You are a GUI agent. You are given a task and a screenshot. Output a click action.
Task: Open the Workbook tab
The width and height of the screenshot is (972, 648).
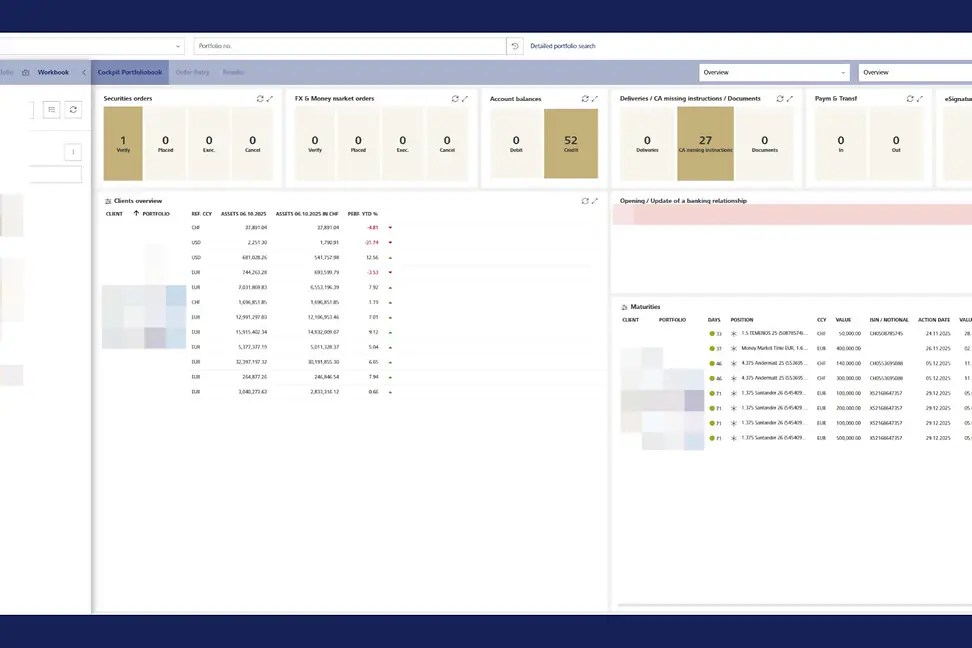coord(53,72)
